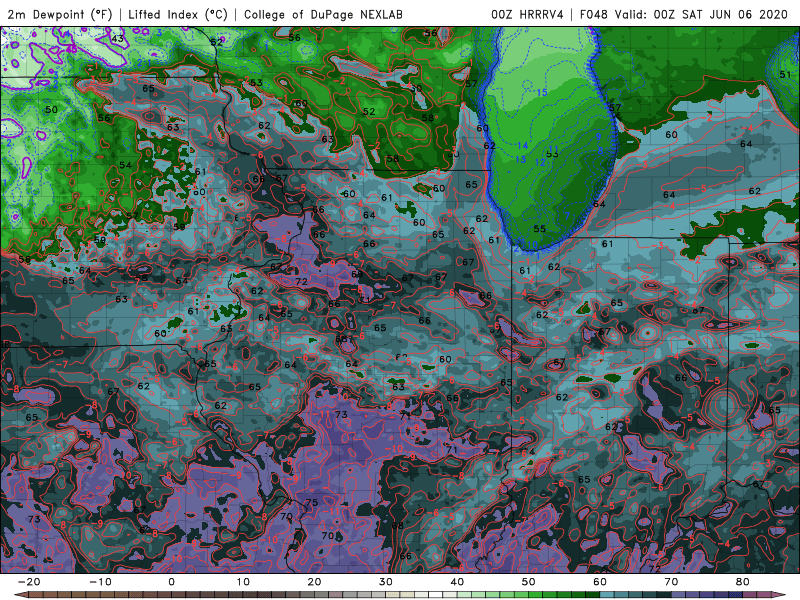The width and height of the screenshot is (800, 600).
Task: Click the blue '15' contour label over the lake
Action: coord(542,92)
